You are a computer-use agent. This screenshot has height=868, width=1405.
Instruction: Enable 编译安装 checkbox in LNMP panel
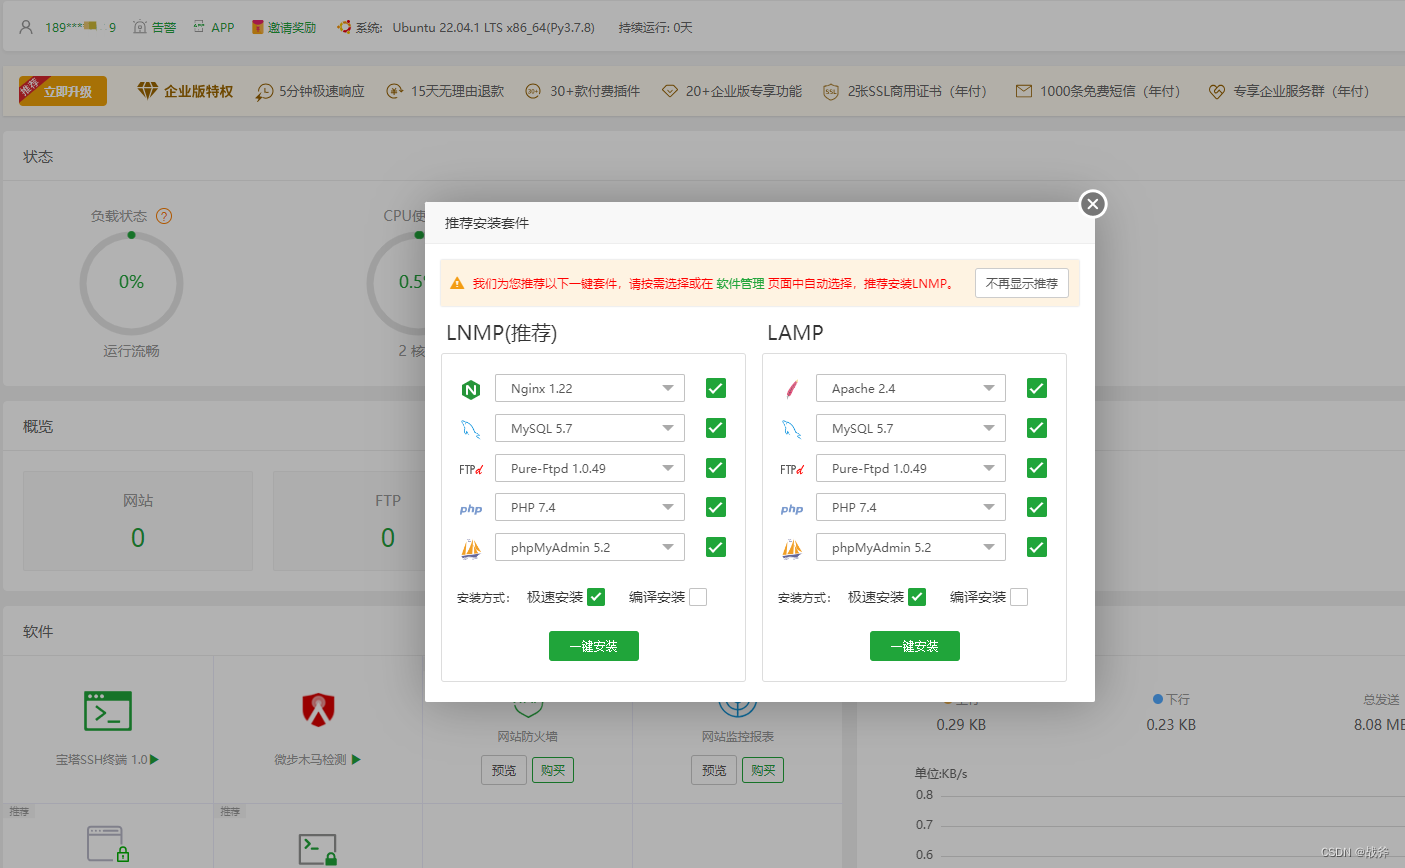click(x=698, y=597)
